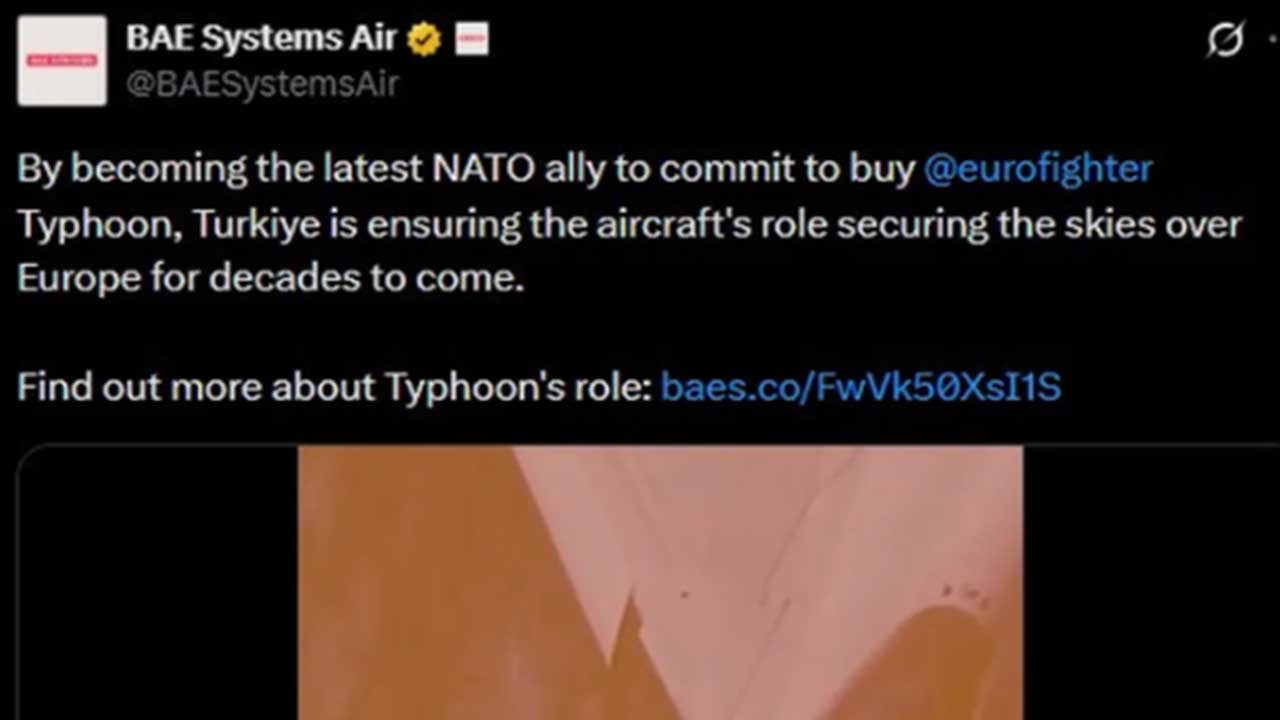The height and width of the screenshot is (720, 1280).
Task: Click the verification badge beside the username
Action: 424,38
